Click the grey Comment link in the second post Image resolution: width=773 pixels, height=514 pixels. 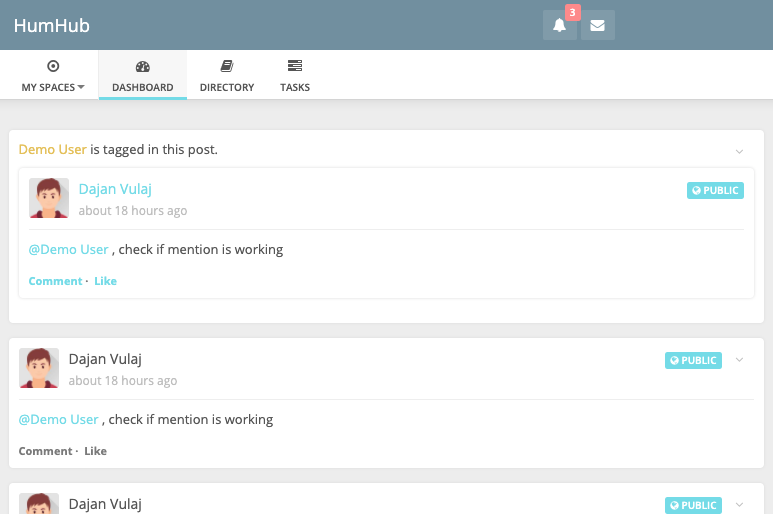tap(45, 451)
